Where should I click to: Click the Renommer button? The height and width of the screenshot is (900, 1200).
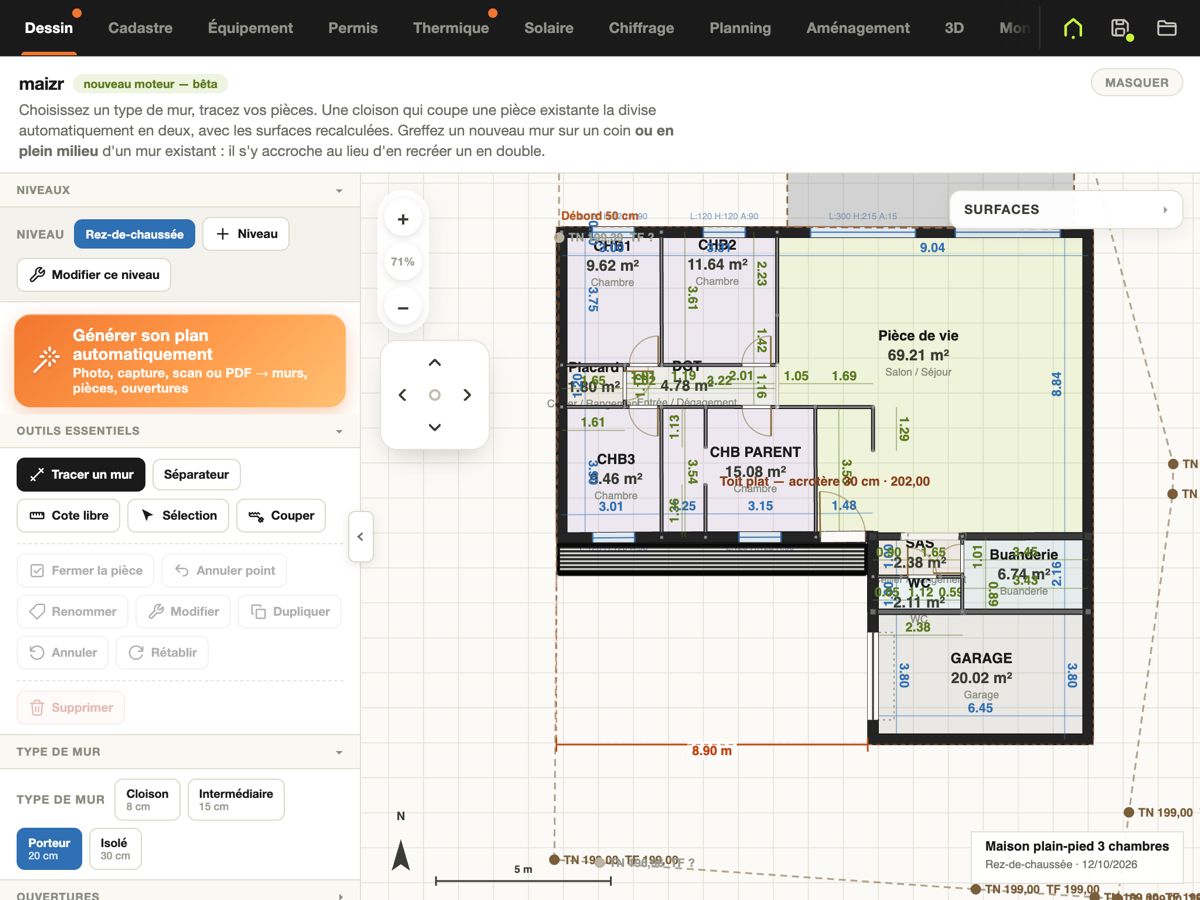tap(73, 612)
